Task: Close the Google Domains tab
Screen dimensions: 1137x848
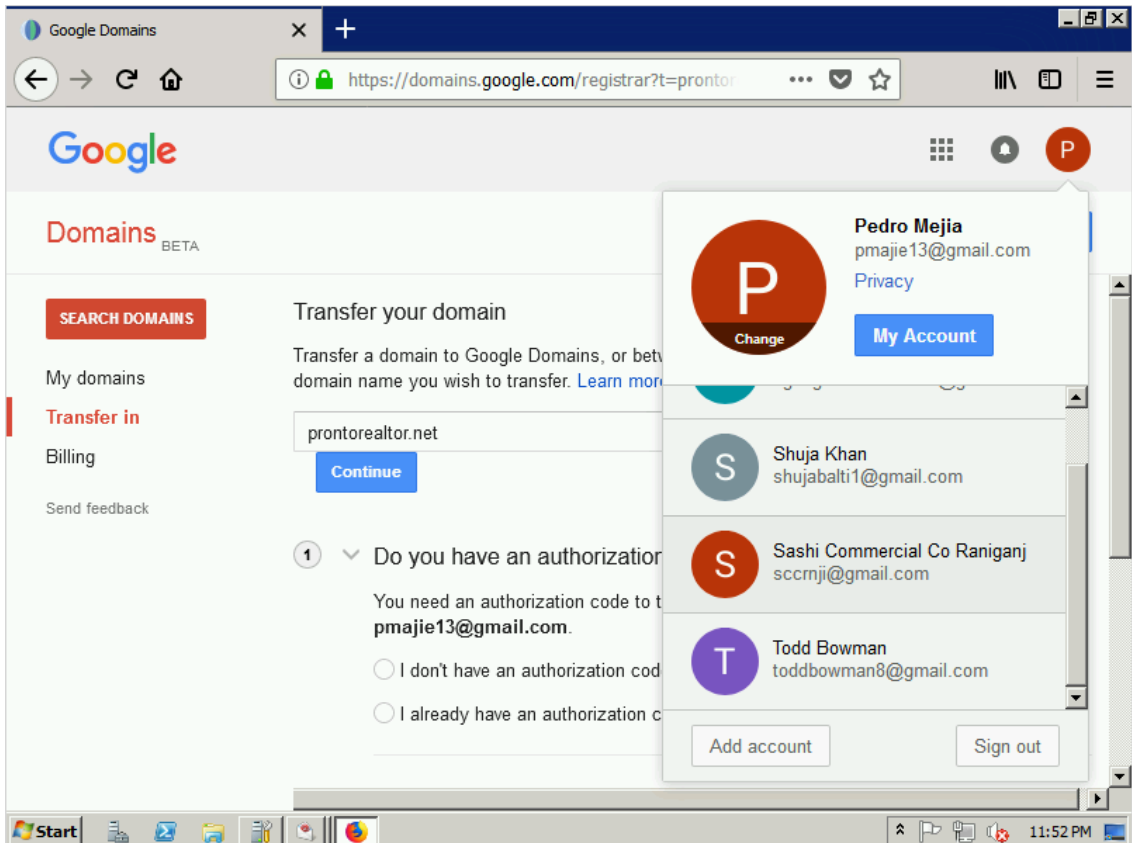Action: [x=298, y=30]
